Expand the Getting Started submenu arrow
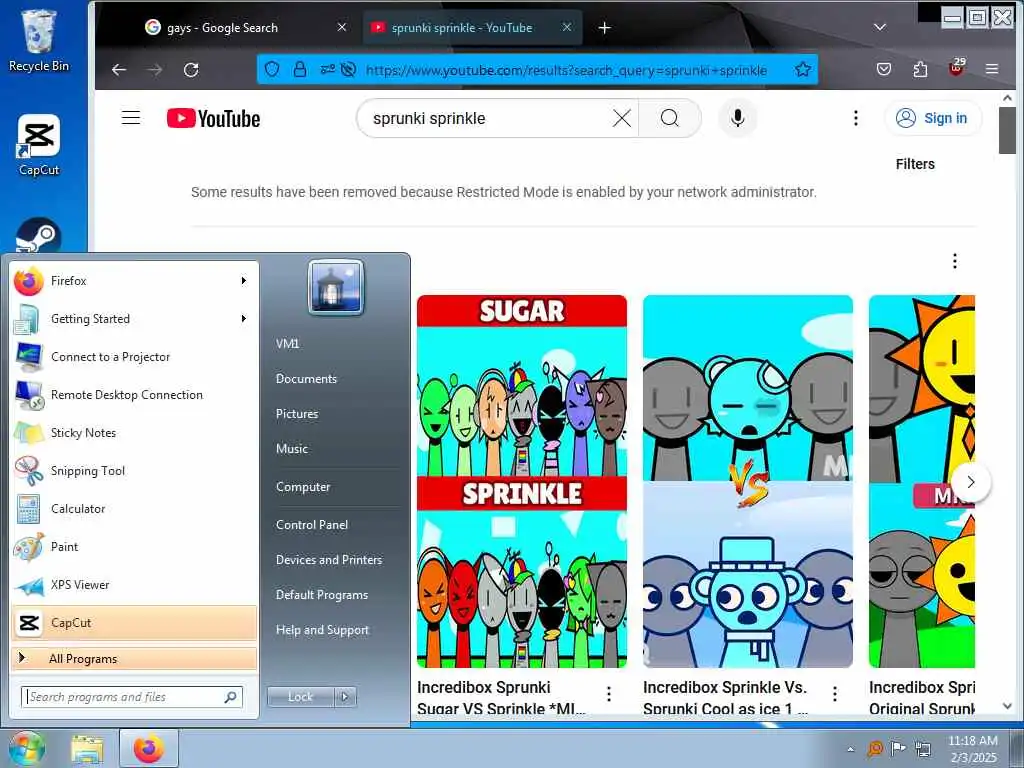The height and width of the screenshot is (768, 1024). pos(244,319)
